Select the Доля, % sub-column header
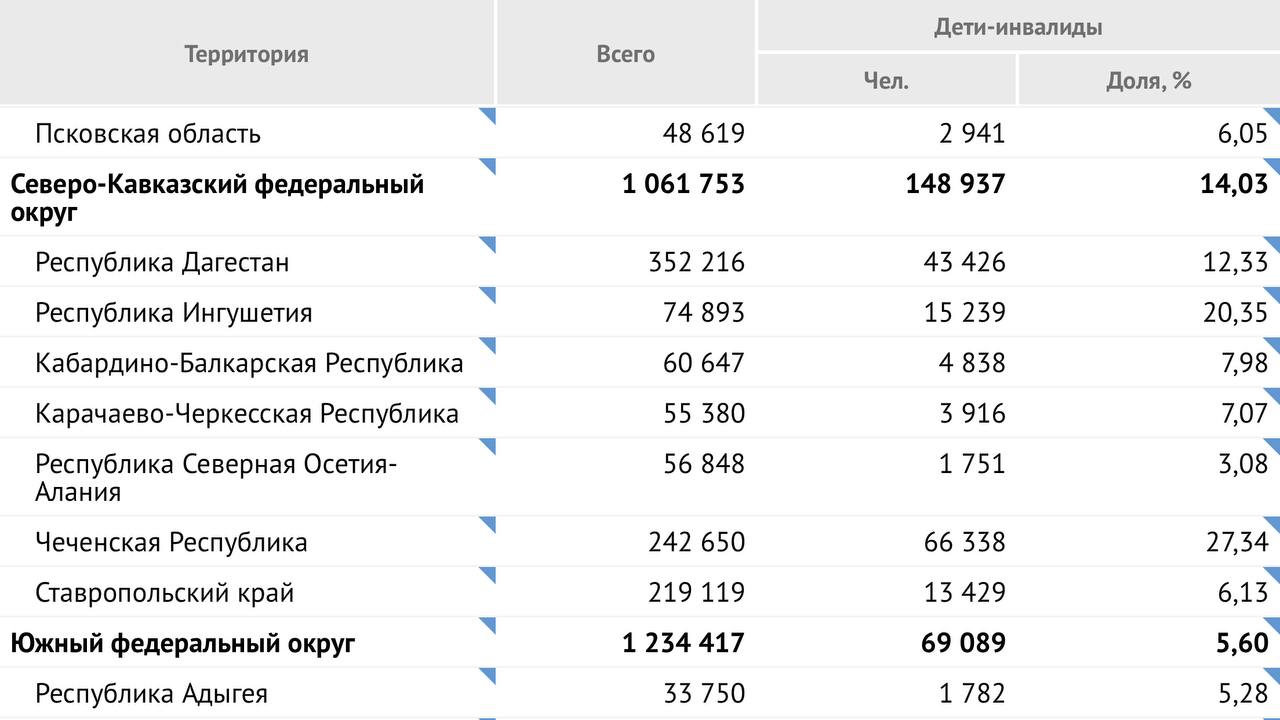Image resolution: width=1280 pixels, height=720 pixels. (1149, 80)
